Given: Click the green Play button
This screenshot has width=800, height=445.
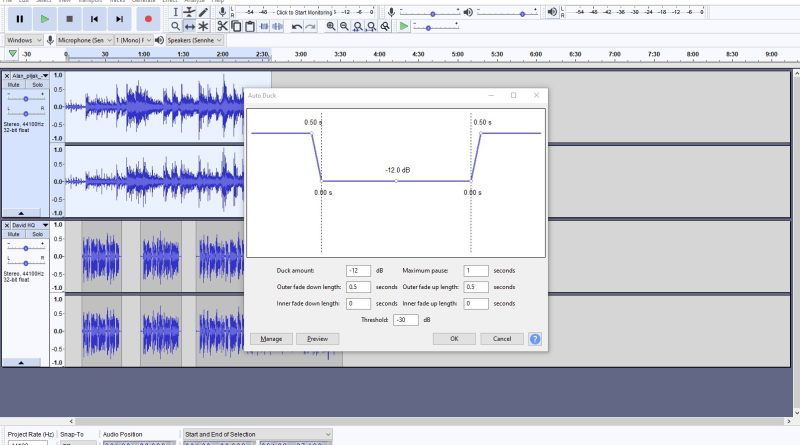Looking at the screenshot, I should (x=45, y=18).
